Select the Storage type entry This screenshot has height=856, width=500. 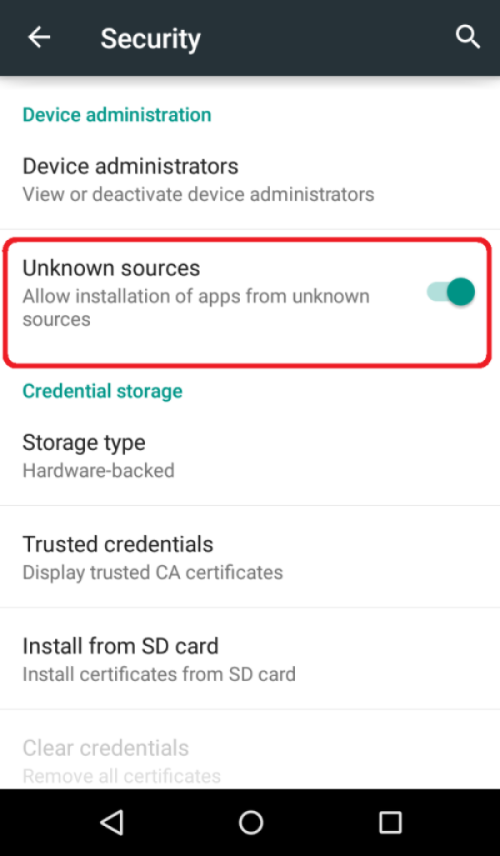pyautogui.click(x=250, y=455)
